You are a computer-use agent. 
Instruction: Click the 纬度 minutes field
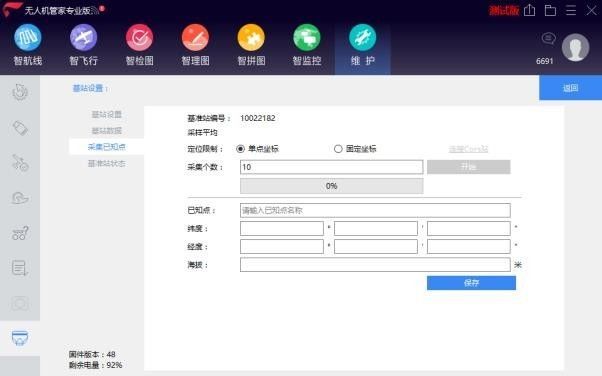(375, 229)
